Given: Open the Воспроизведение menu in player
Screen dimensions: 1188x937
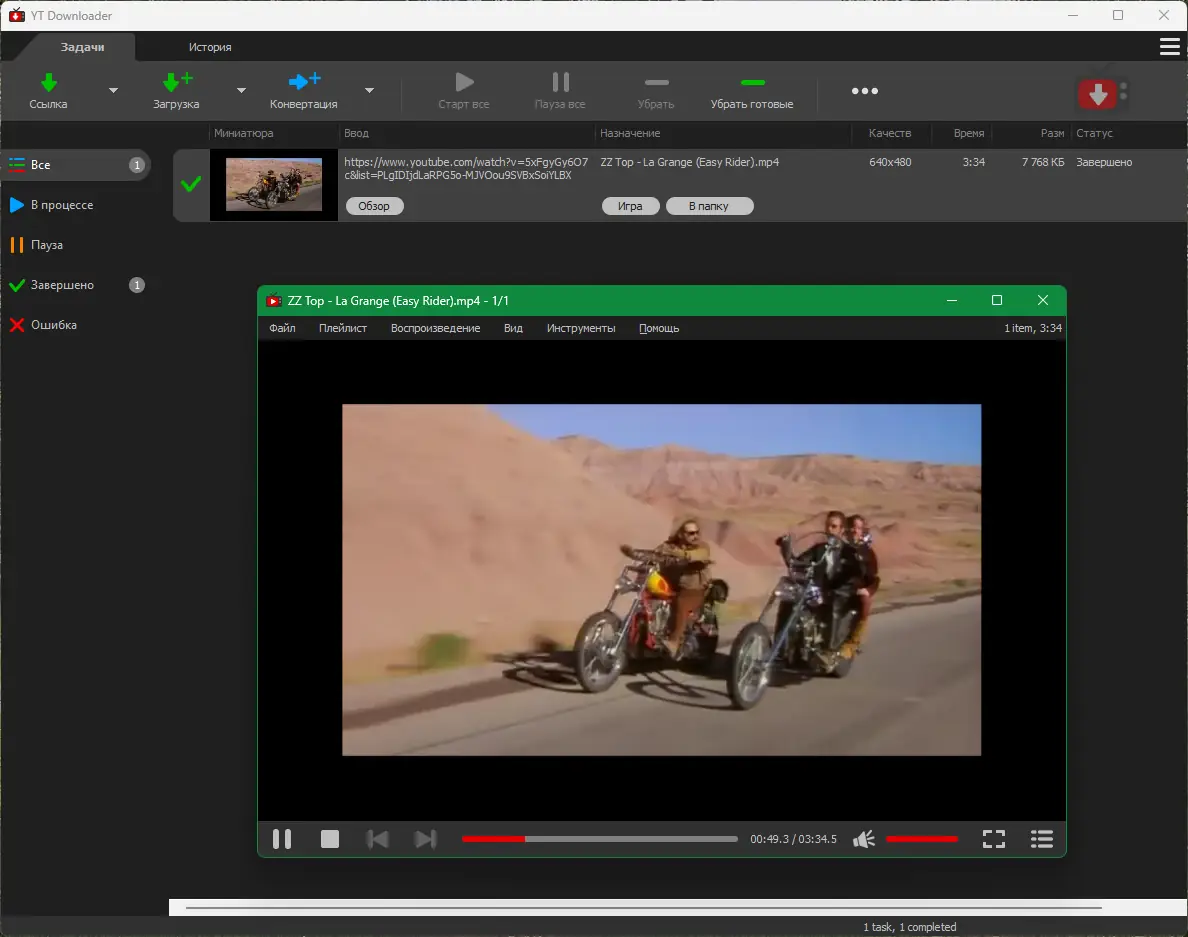Looking at the screenshot, I should tap(435, 328).
